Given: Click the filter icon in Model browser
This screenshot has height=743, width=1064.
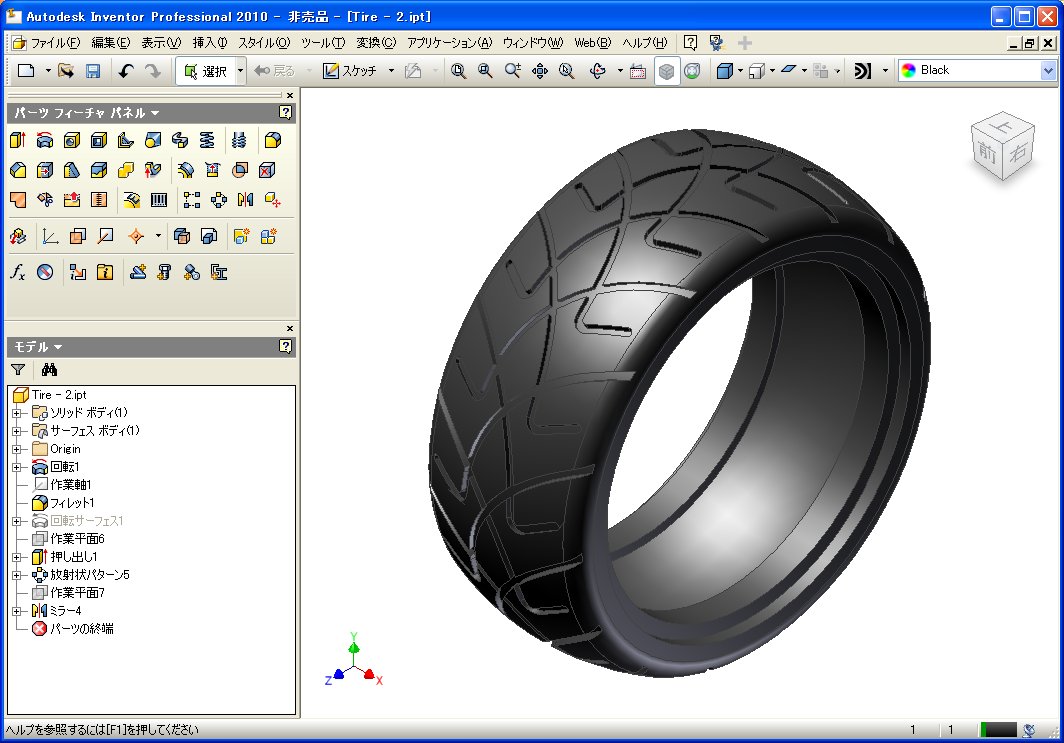Looking at the screenshot, I should click(18, 370).
